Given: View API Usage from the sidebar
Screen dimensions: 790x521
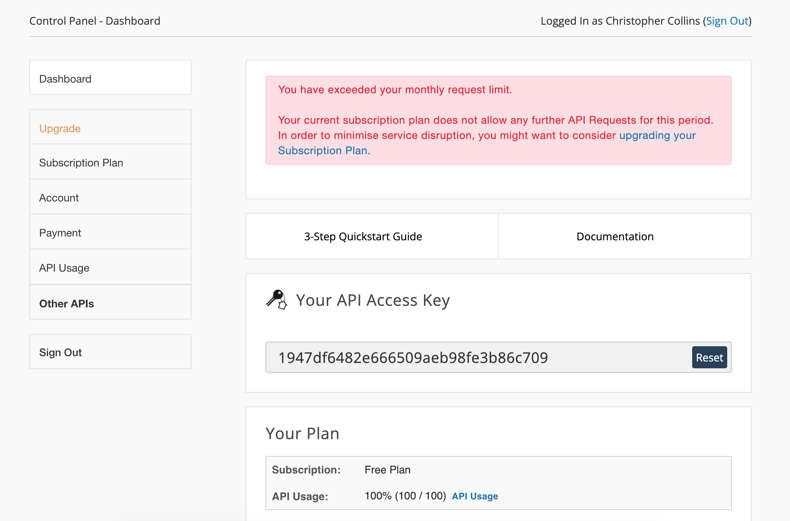Looking at the screenshot, I should 110,268.
